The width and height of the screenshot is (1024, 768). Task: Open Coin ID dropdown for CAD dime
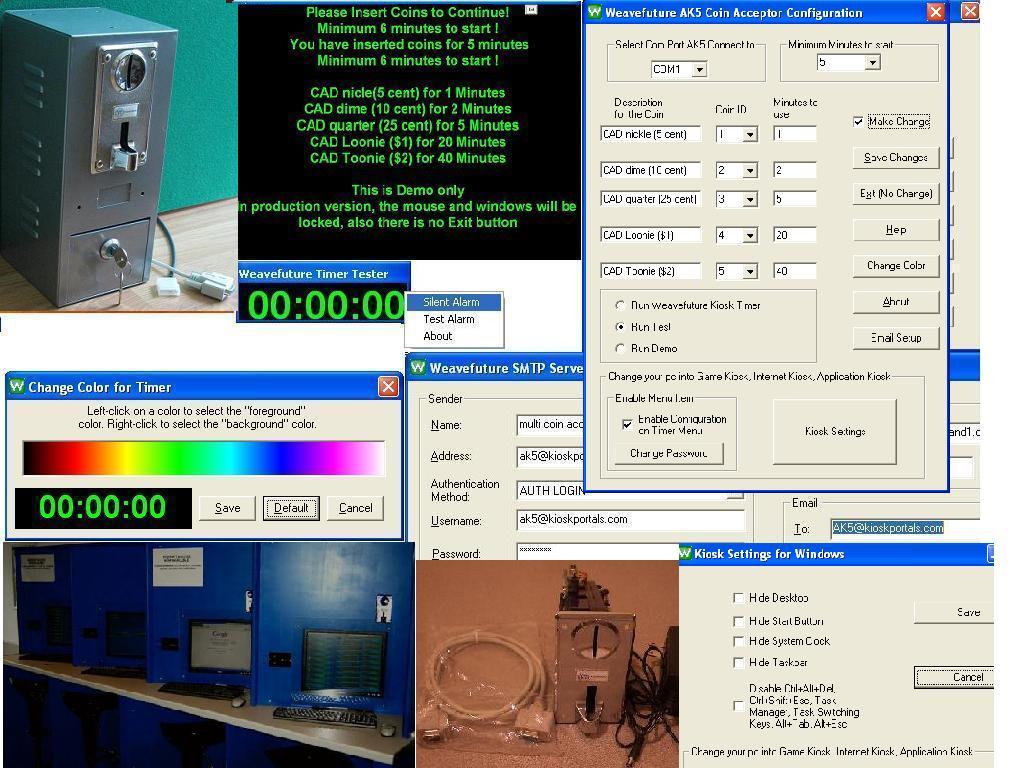pos(750,170)
